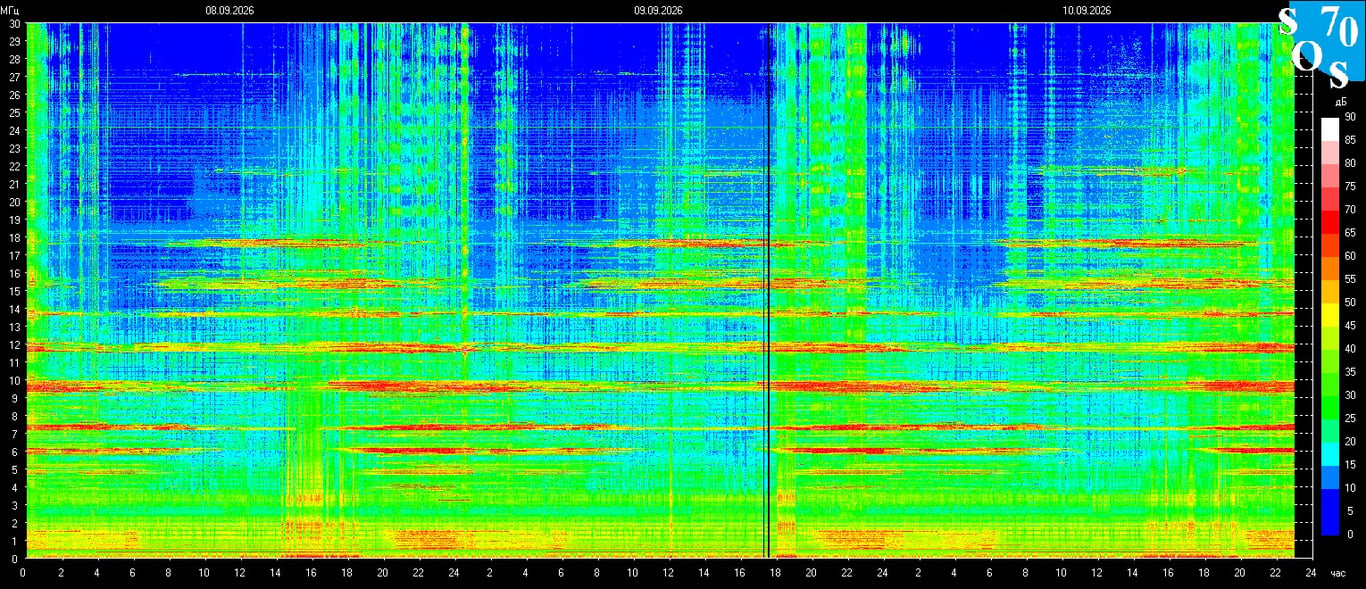Screen dimensions: 1366x589
Task: Select the 09.09.2026 date heading
Action: tap(658, 10)
